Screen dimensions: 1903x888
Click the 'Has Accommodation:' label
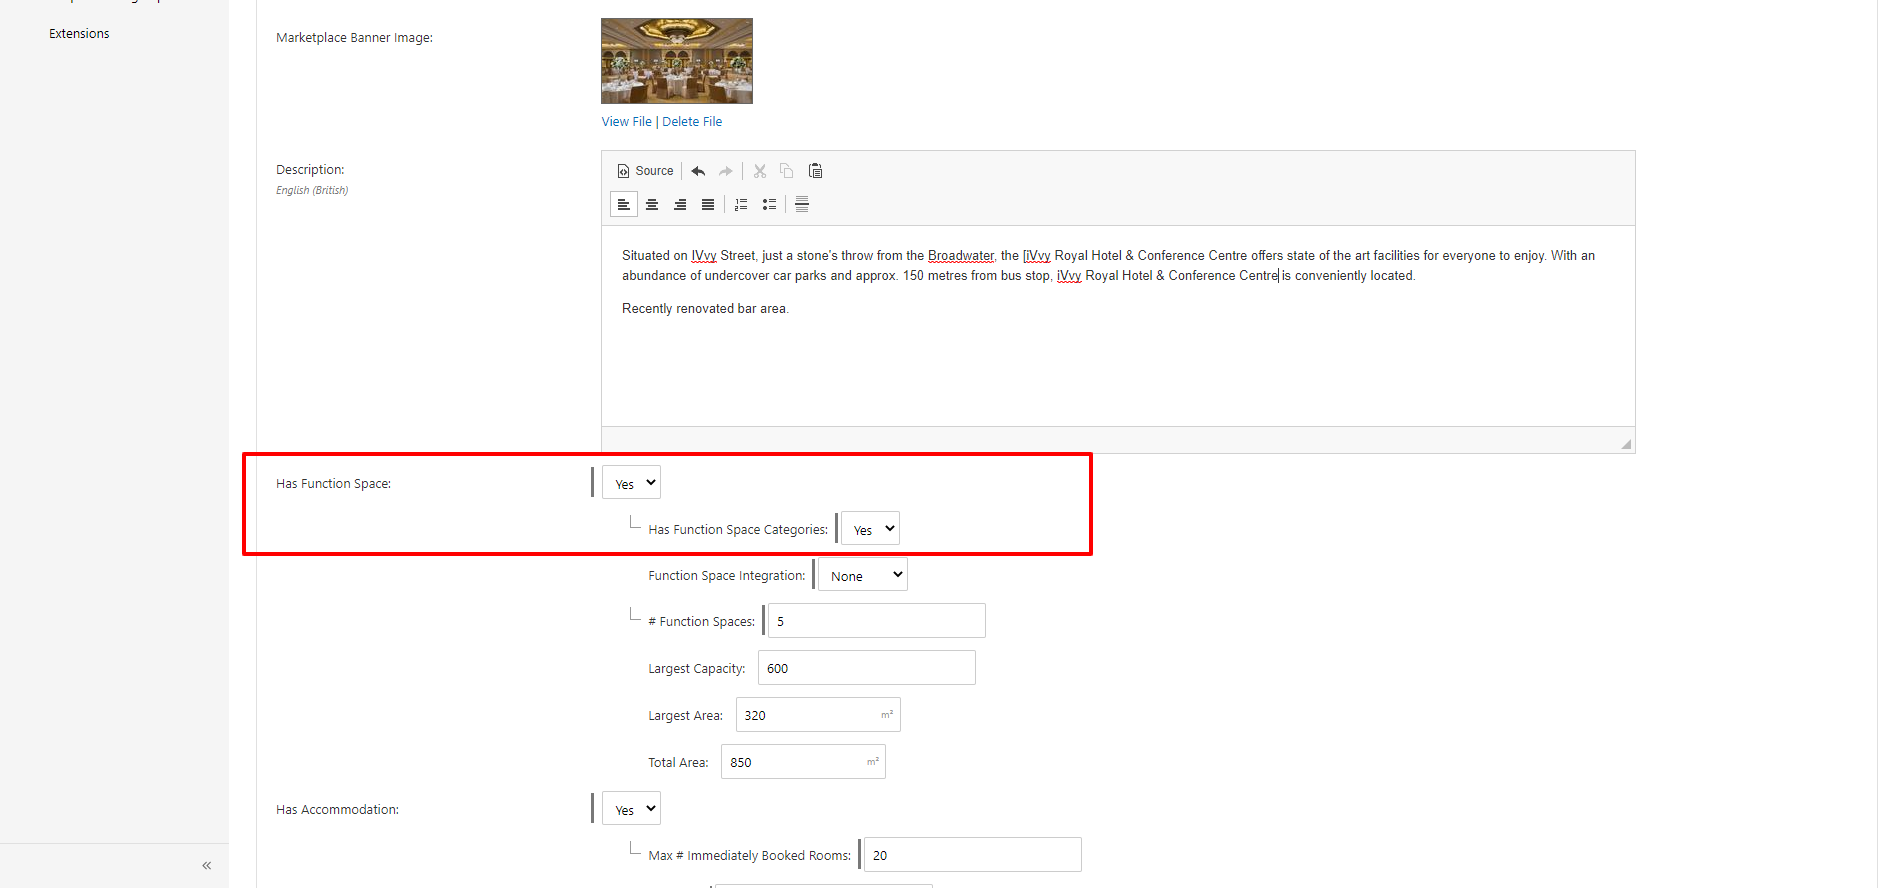click(337, 810)
